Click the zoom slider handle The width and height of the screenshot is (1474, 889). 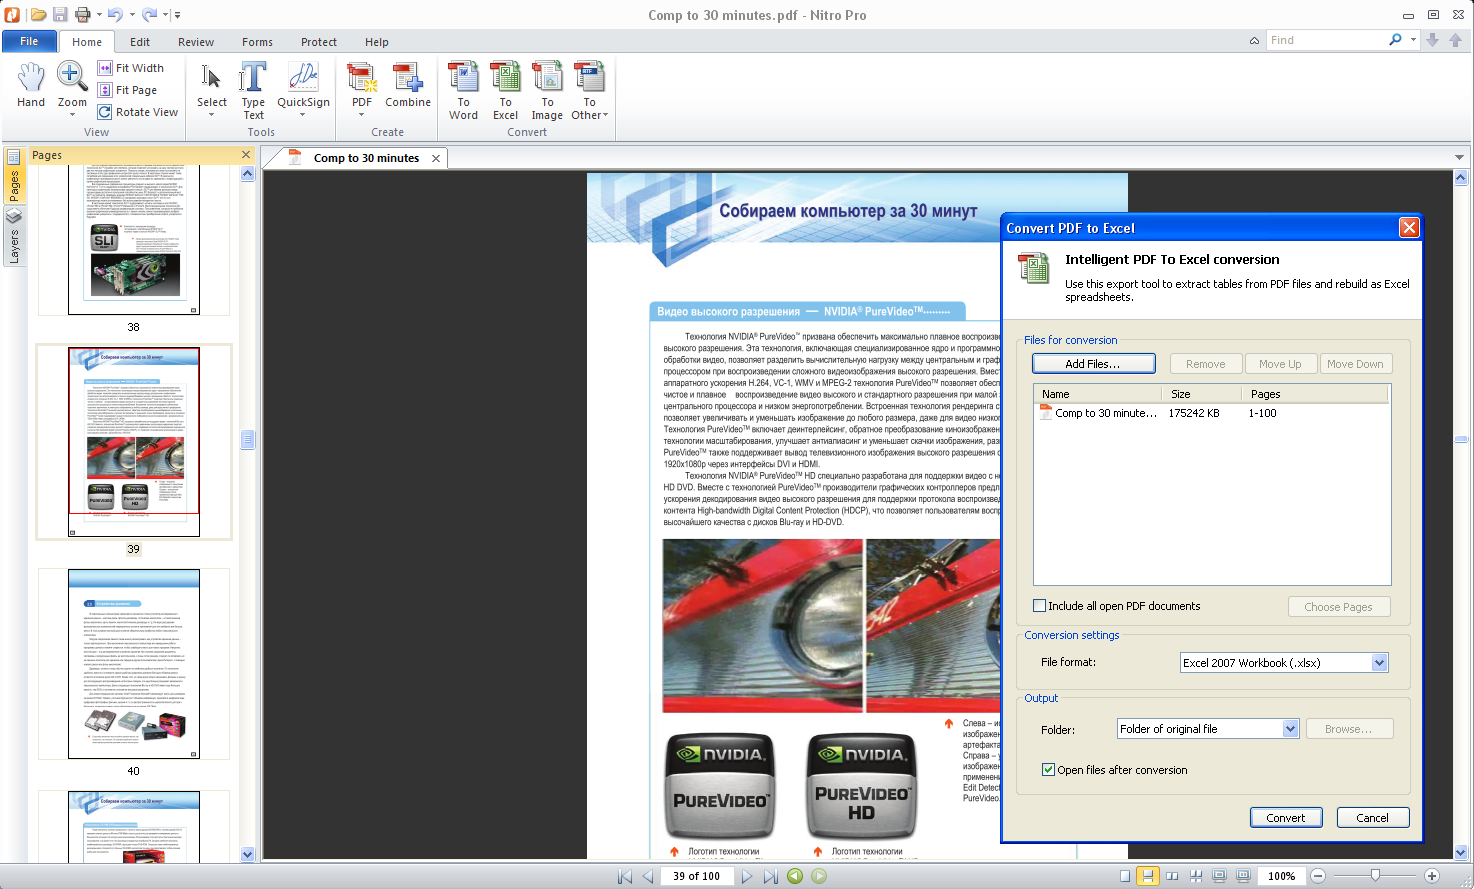1376,875
